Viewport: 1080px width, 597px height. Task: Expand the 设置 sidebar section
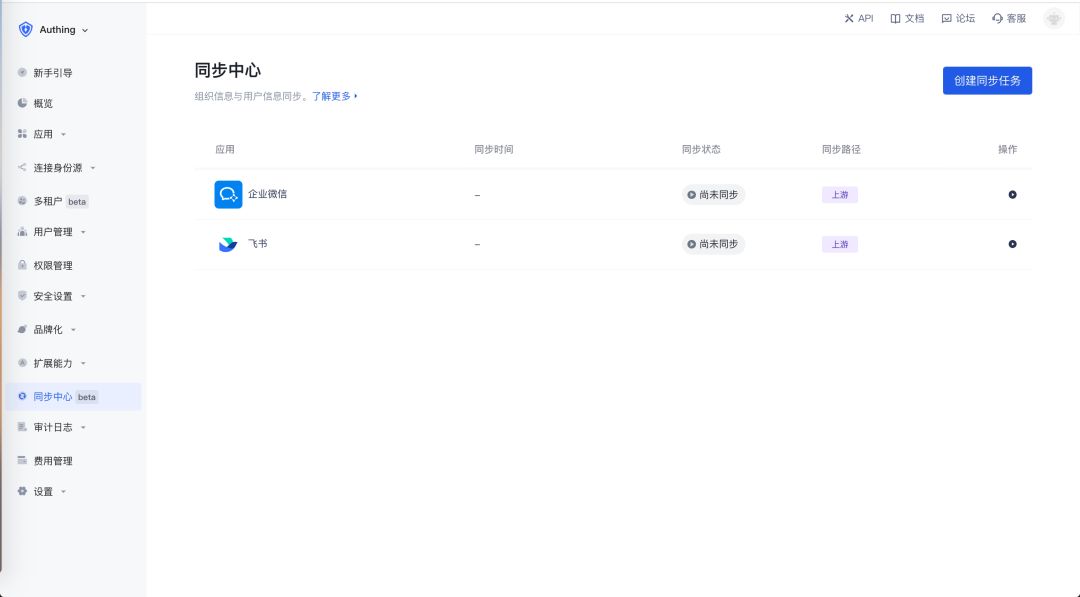pyautogui.click(x=42, y=491)
